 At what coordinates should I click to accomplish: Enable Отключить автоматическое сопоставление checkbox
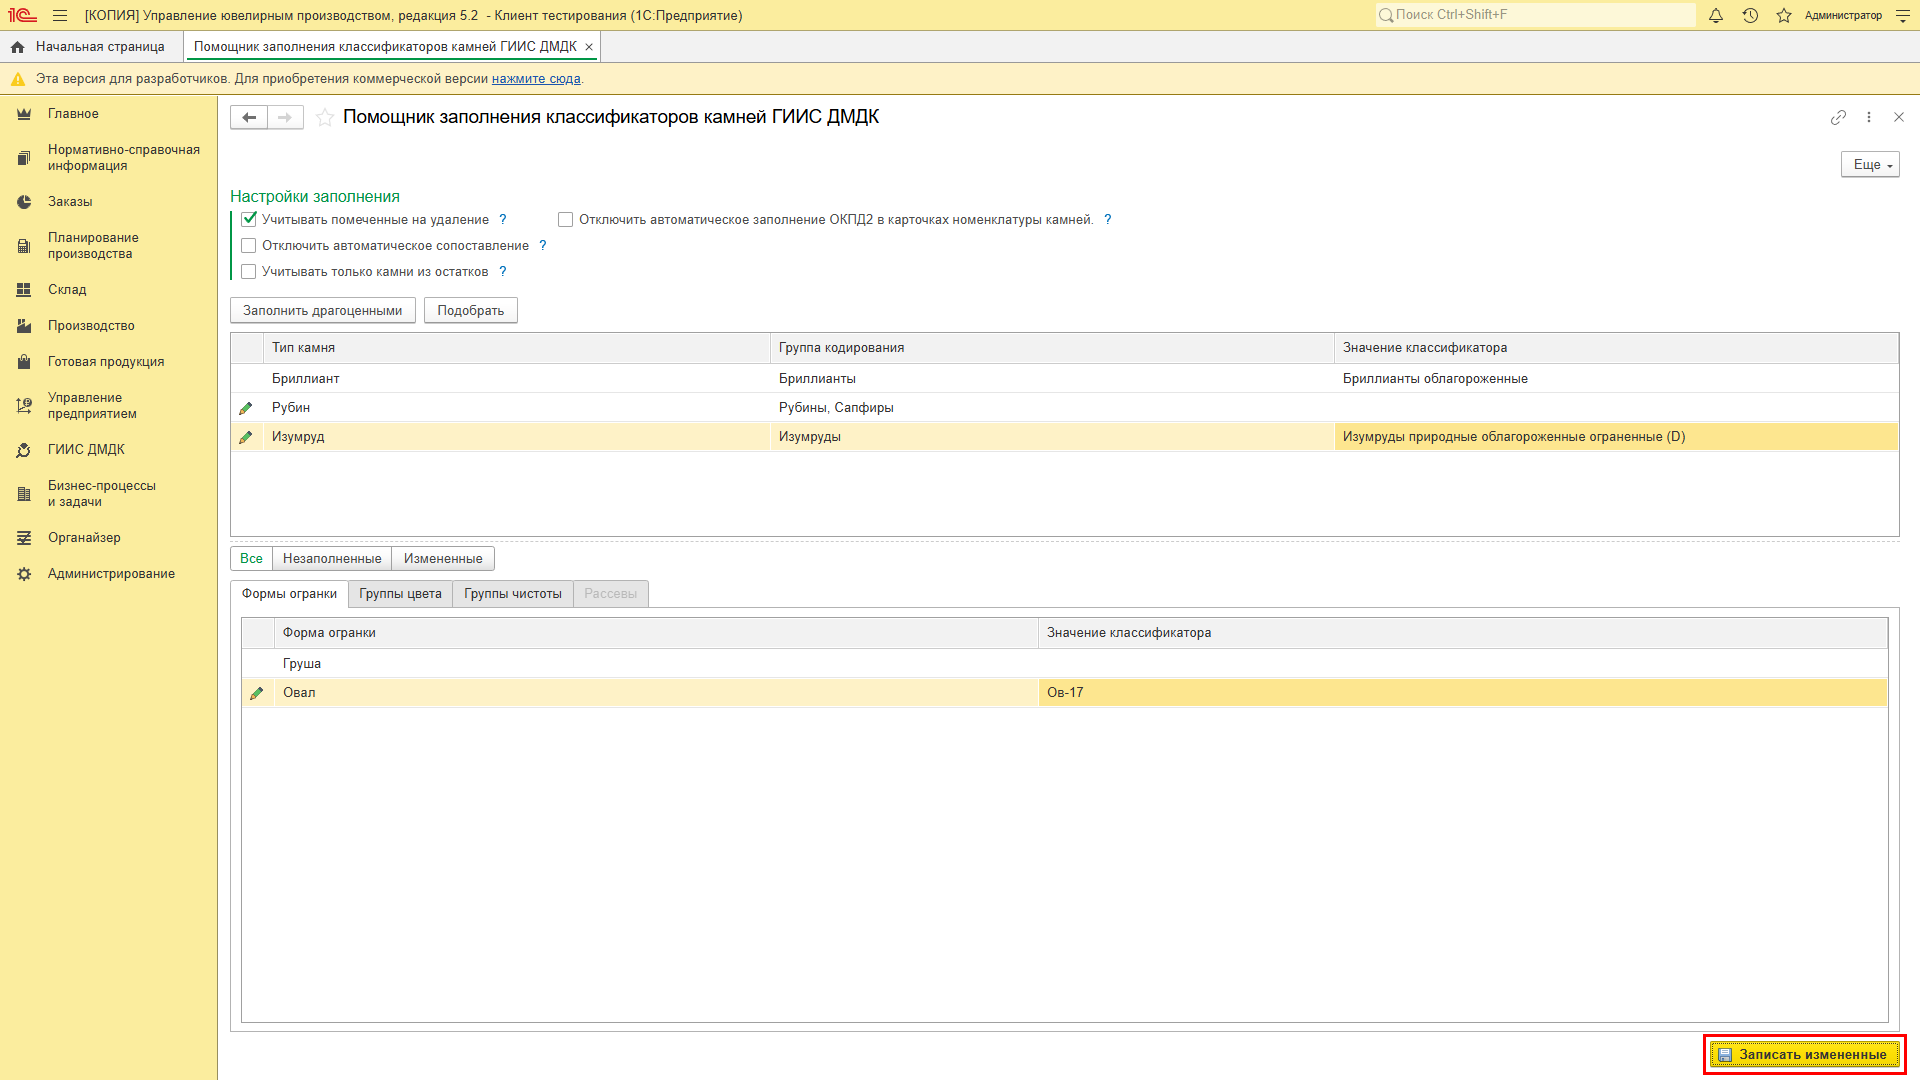tap(249, 246)
